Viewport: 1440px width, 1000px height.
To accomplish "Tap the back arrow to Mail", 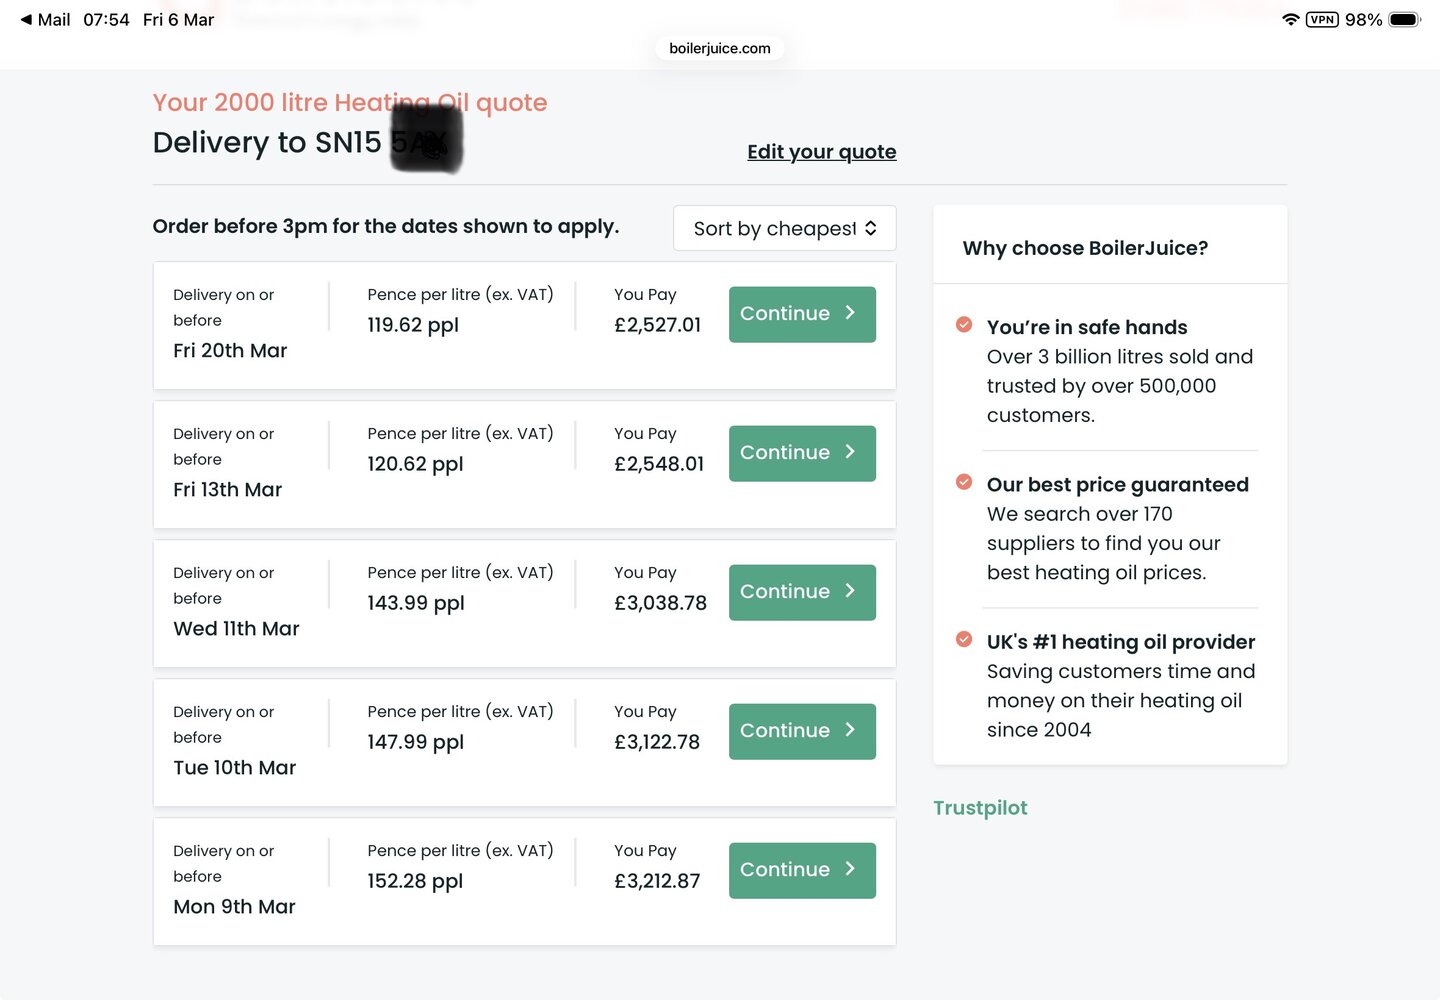I will [x=27, y=20].
